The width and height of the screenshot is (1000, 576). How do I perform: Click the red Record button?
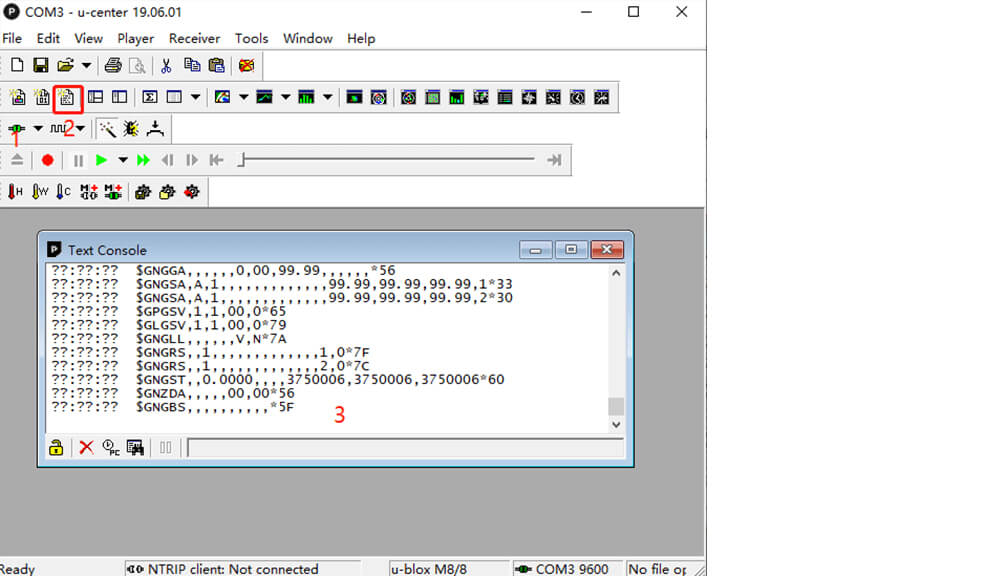47,160
